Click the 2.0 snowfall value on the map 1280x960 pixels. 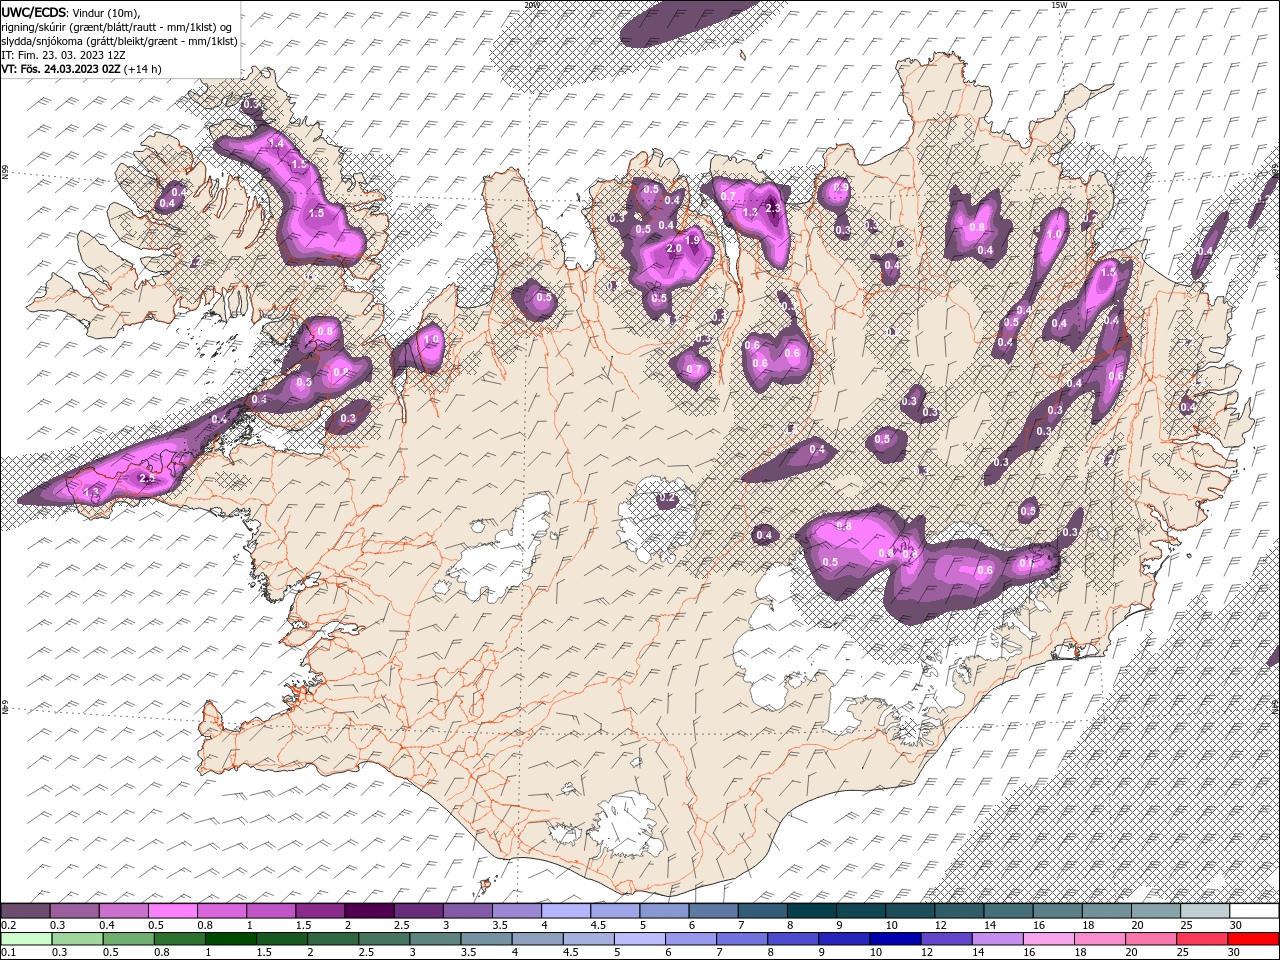pyautogui.click(x=674, y=248)
